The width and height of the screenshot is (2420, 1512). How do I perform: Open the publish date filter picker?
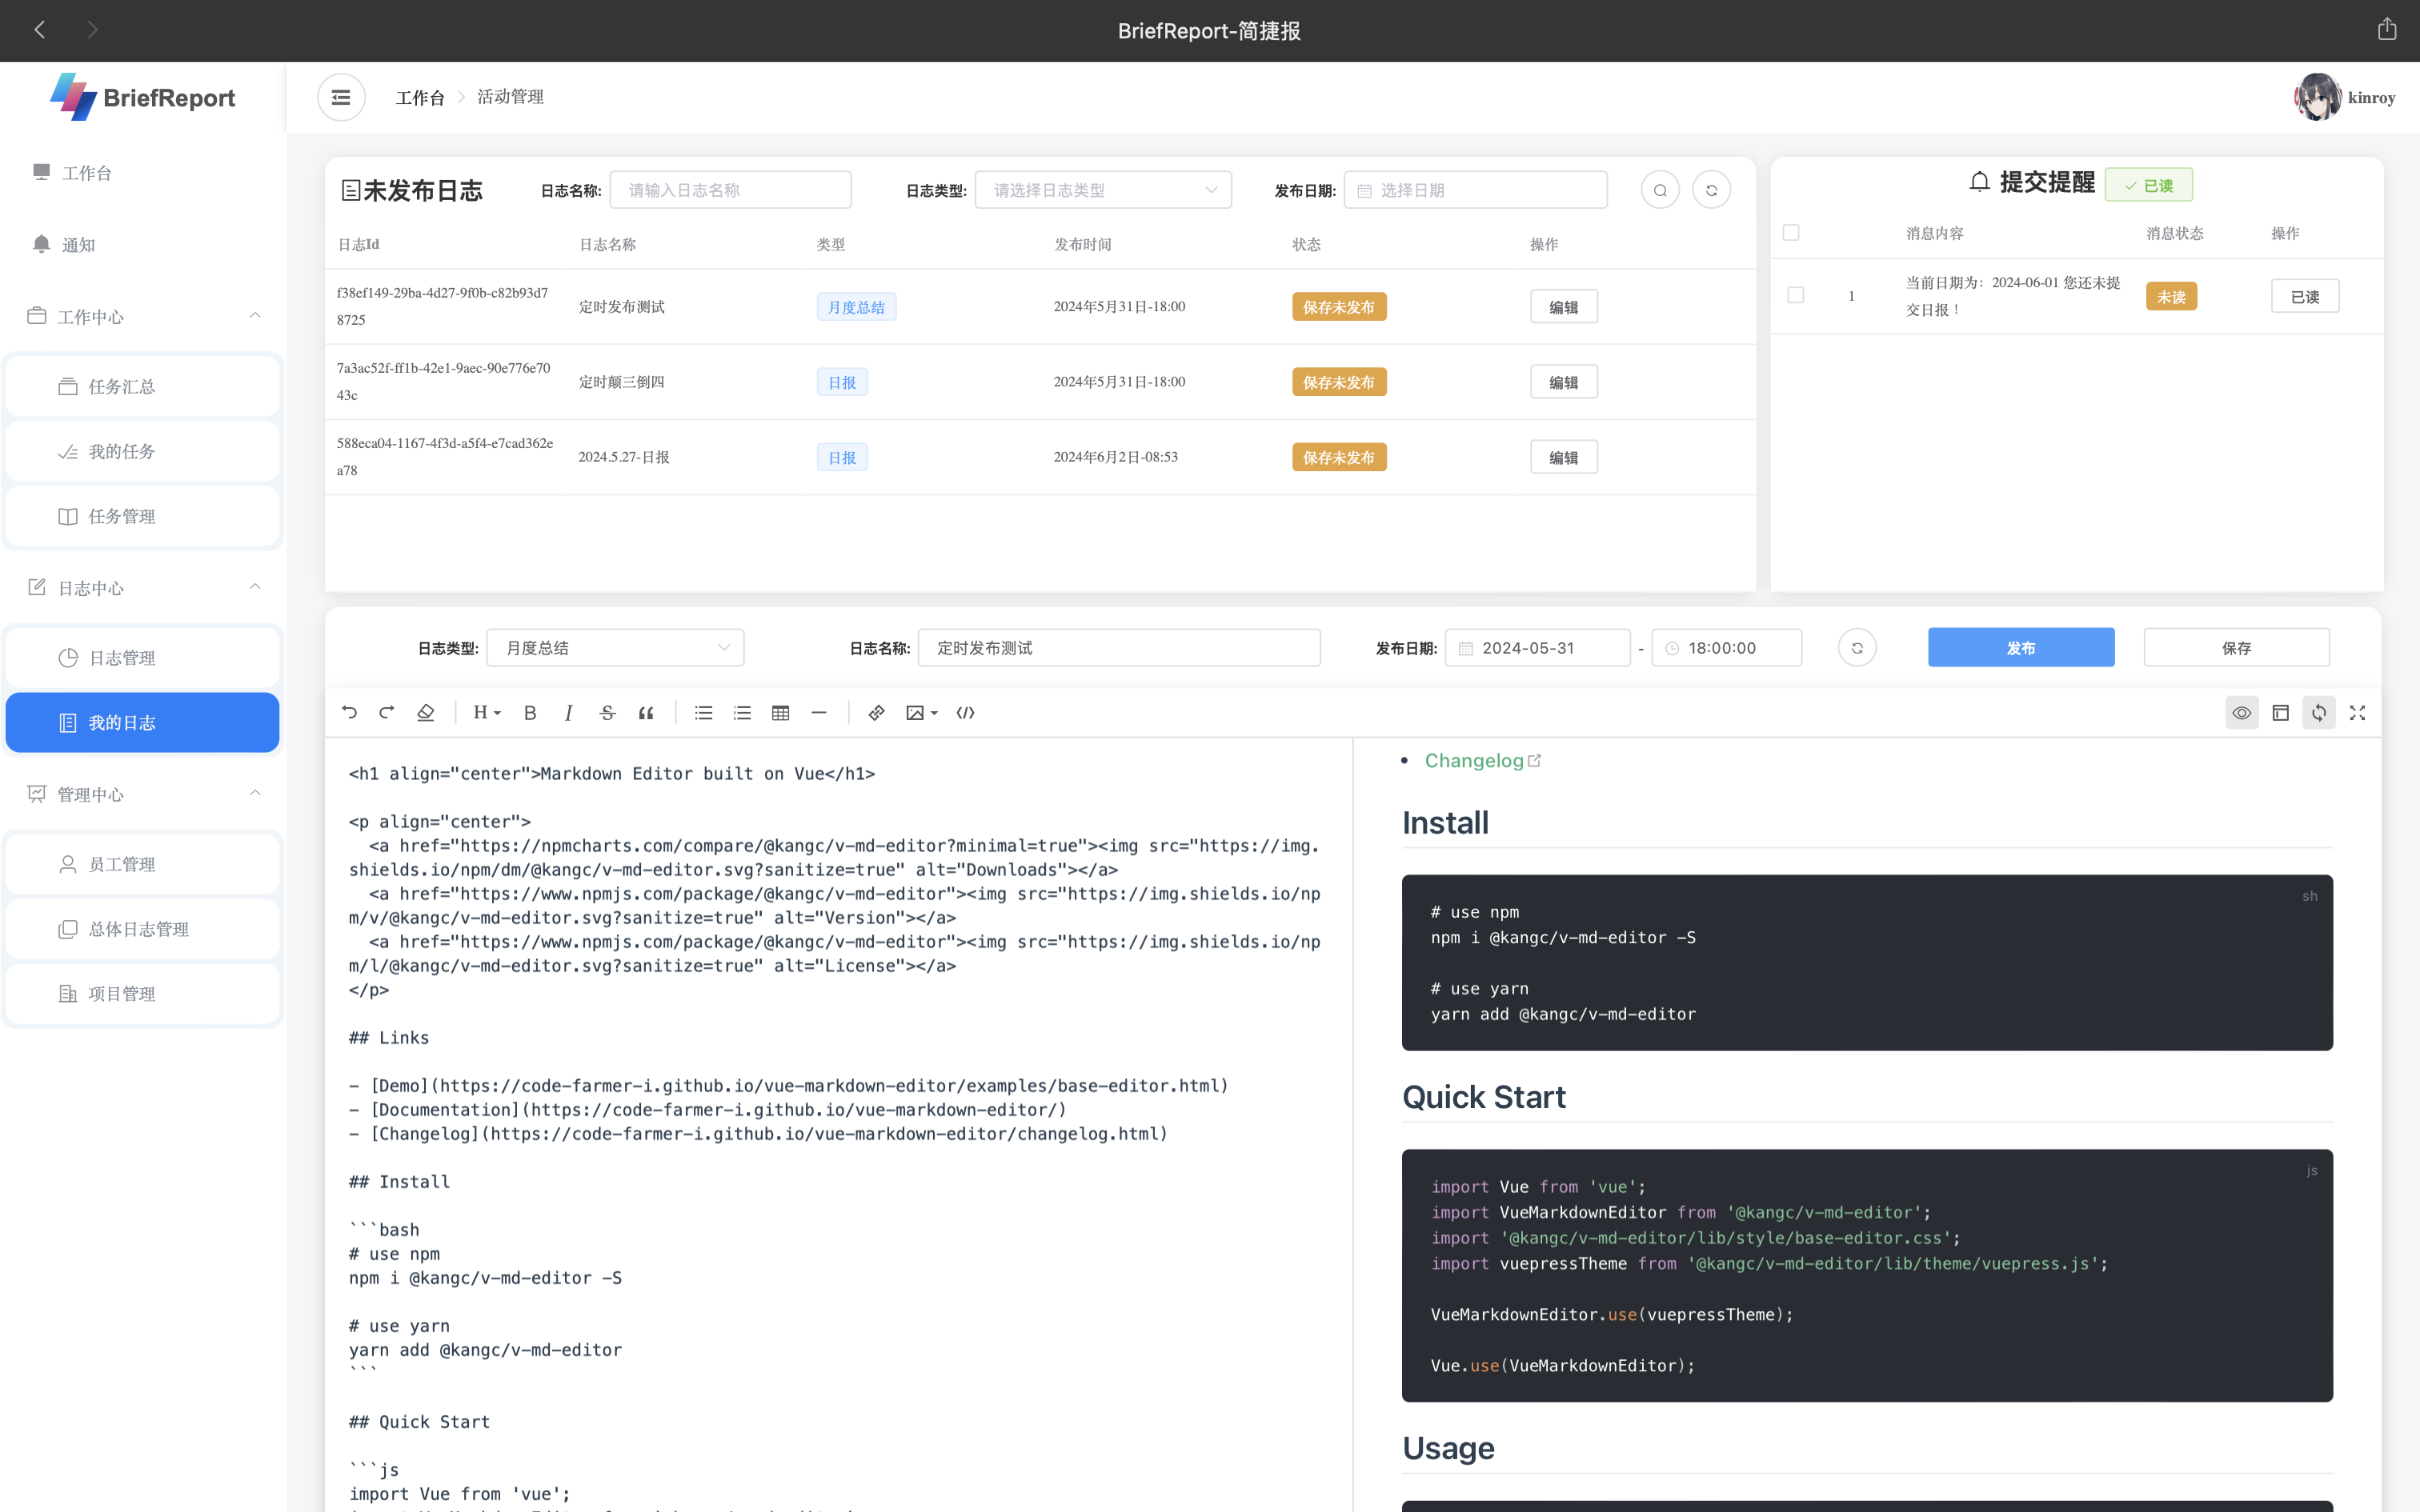click(x=1476, y=190)
